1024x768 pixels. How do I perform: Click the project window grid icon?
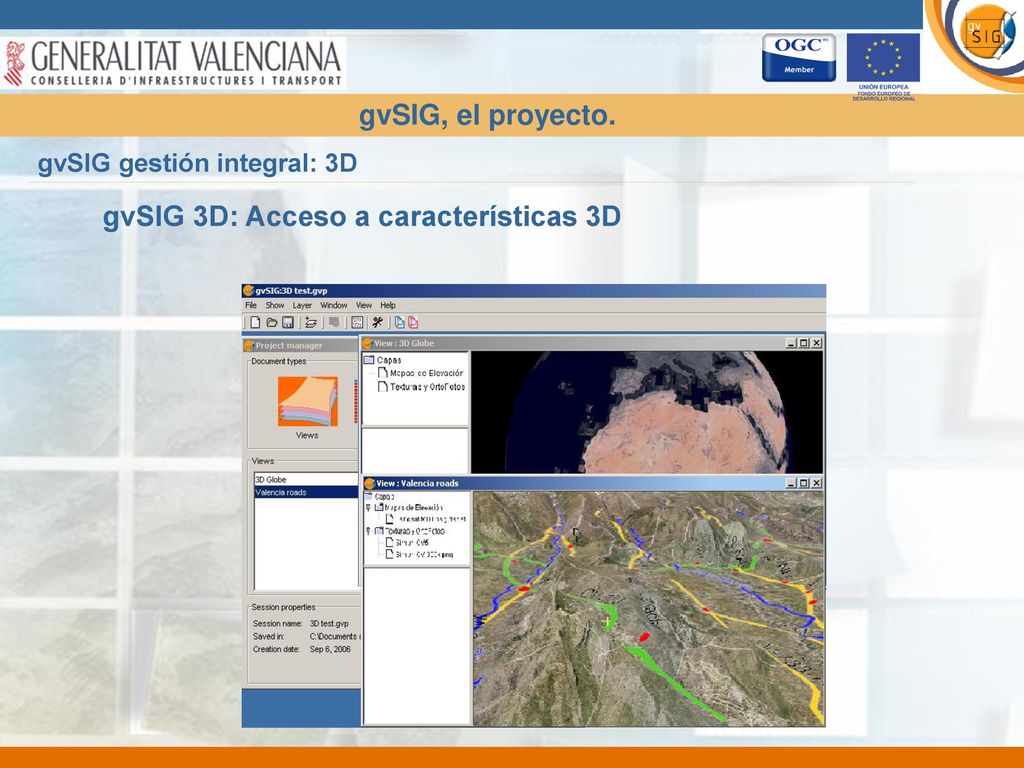coord(357,322)
